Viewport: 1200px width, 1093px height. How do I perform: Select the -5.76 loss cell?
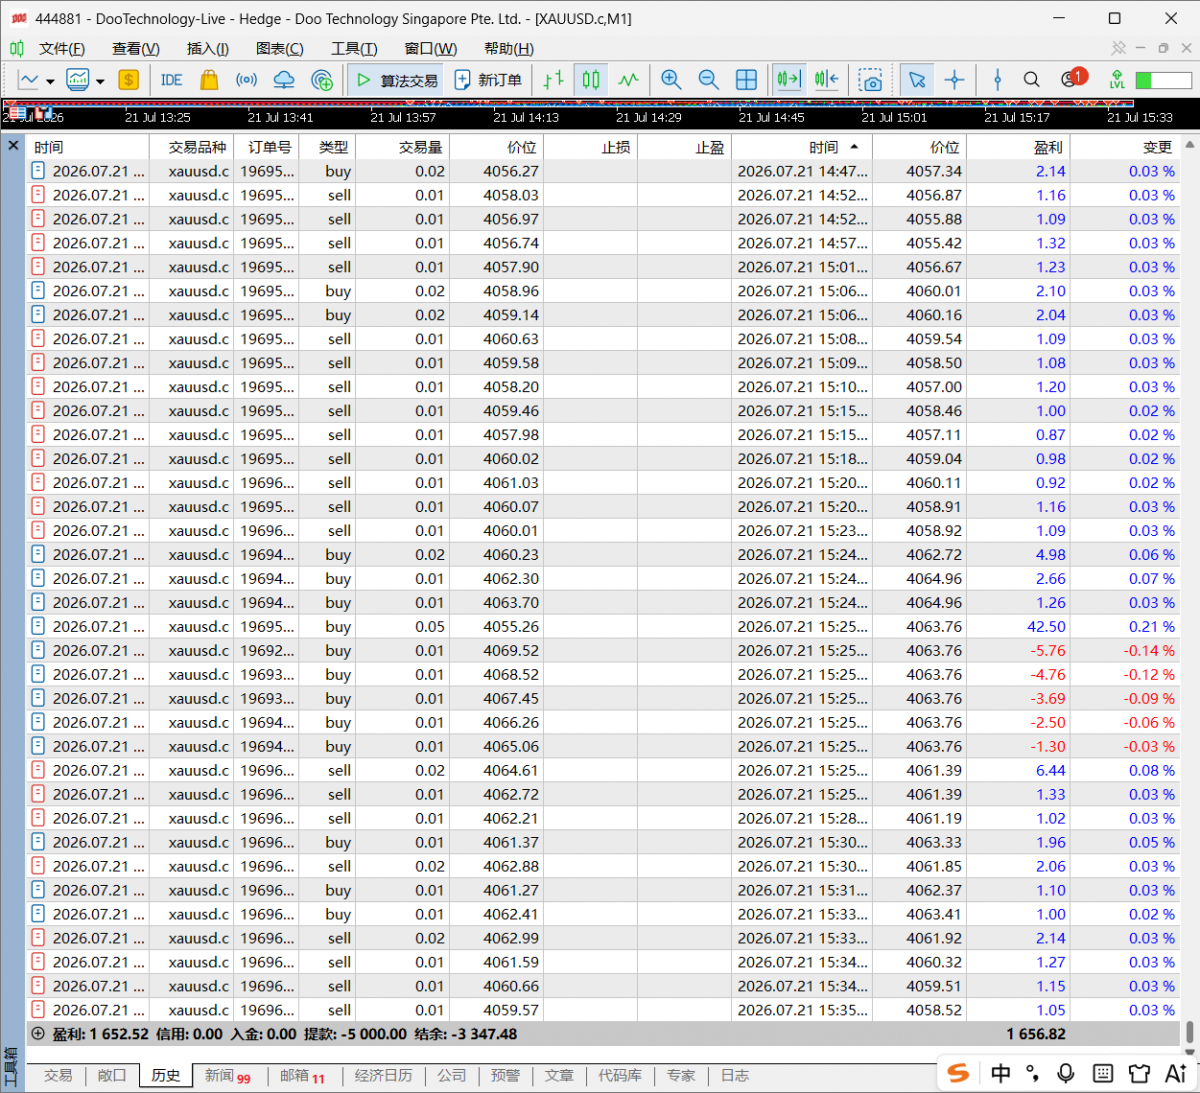coord(1018,651)
